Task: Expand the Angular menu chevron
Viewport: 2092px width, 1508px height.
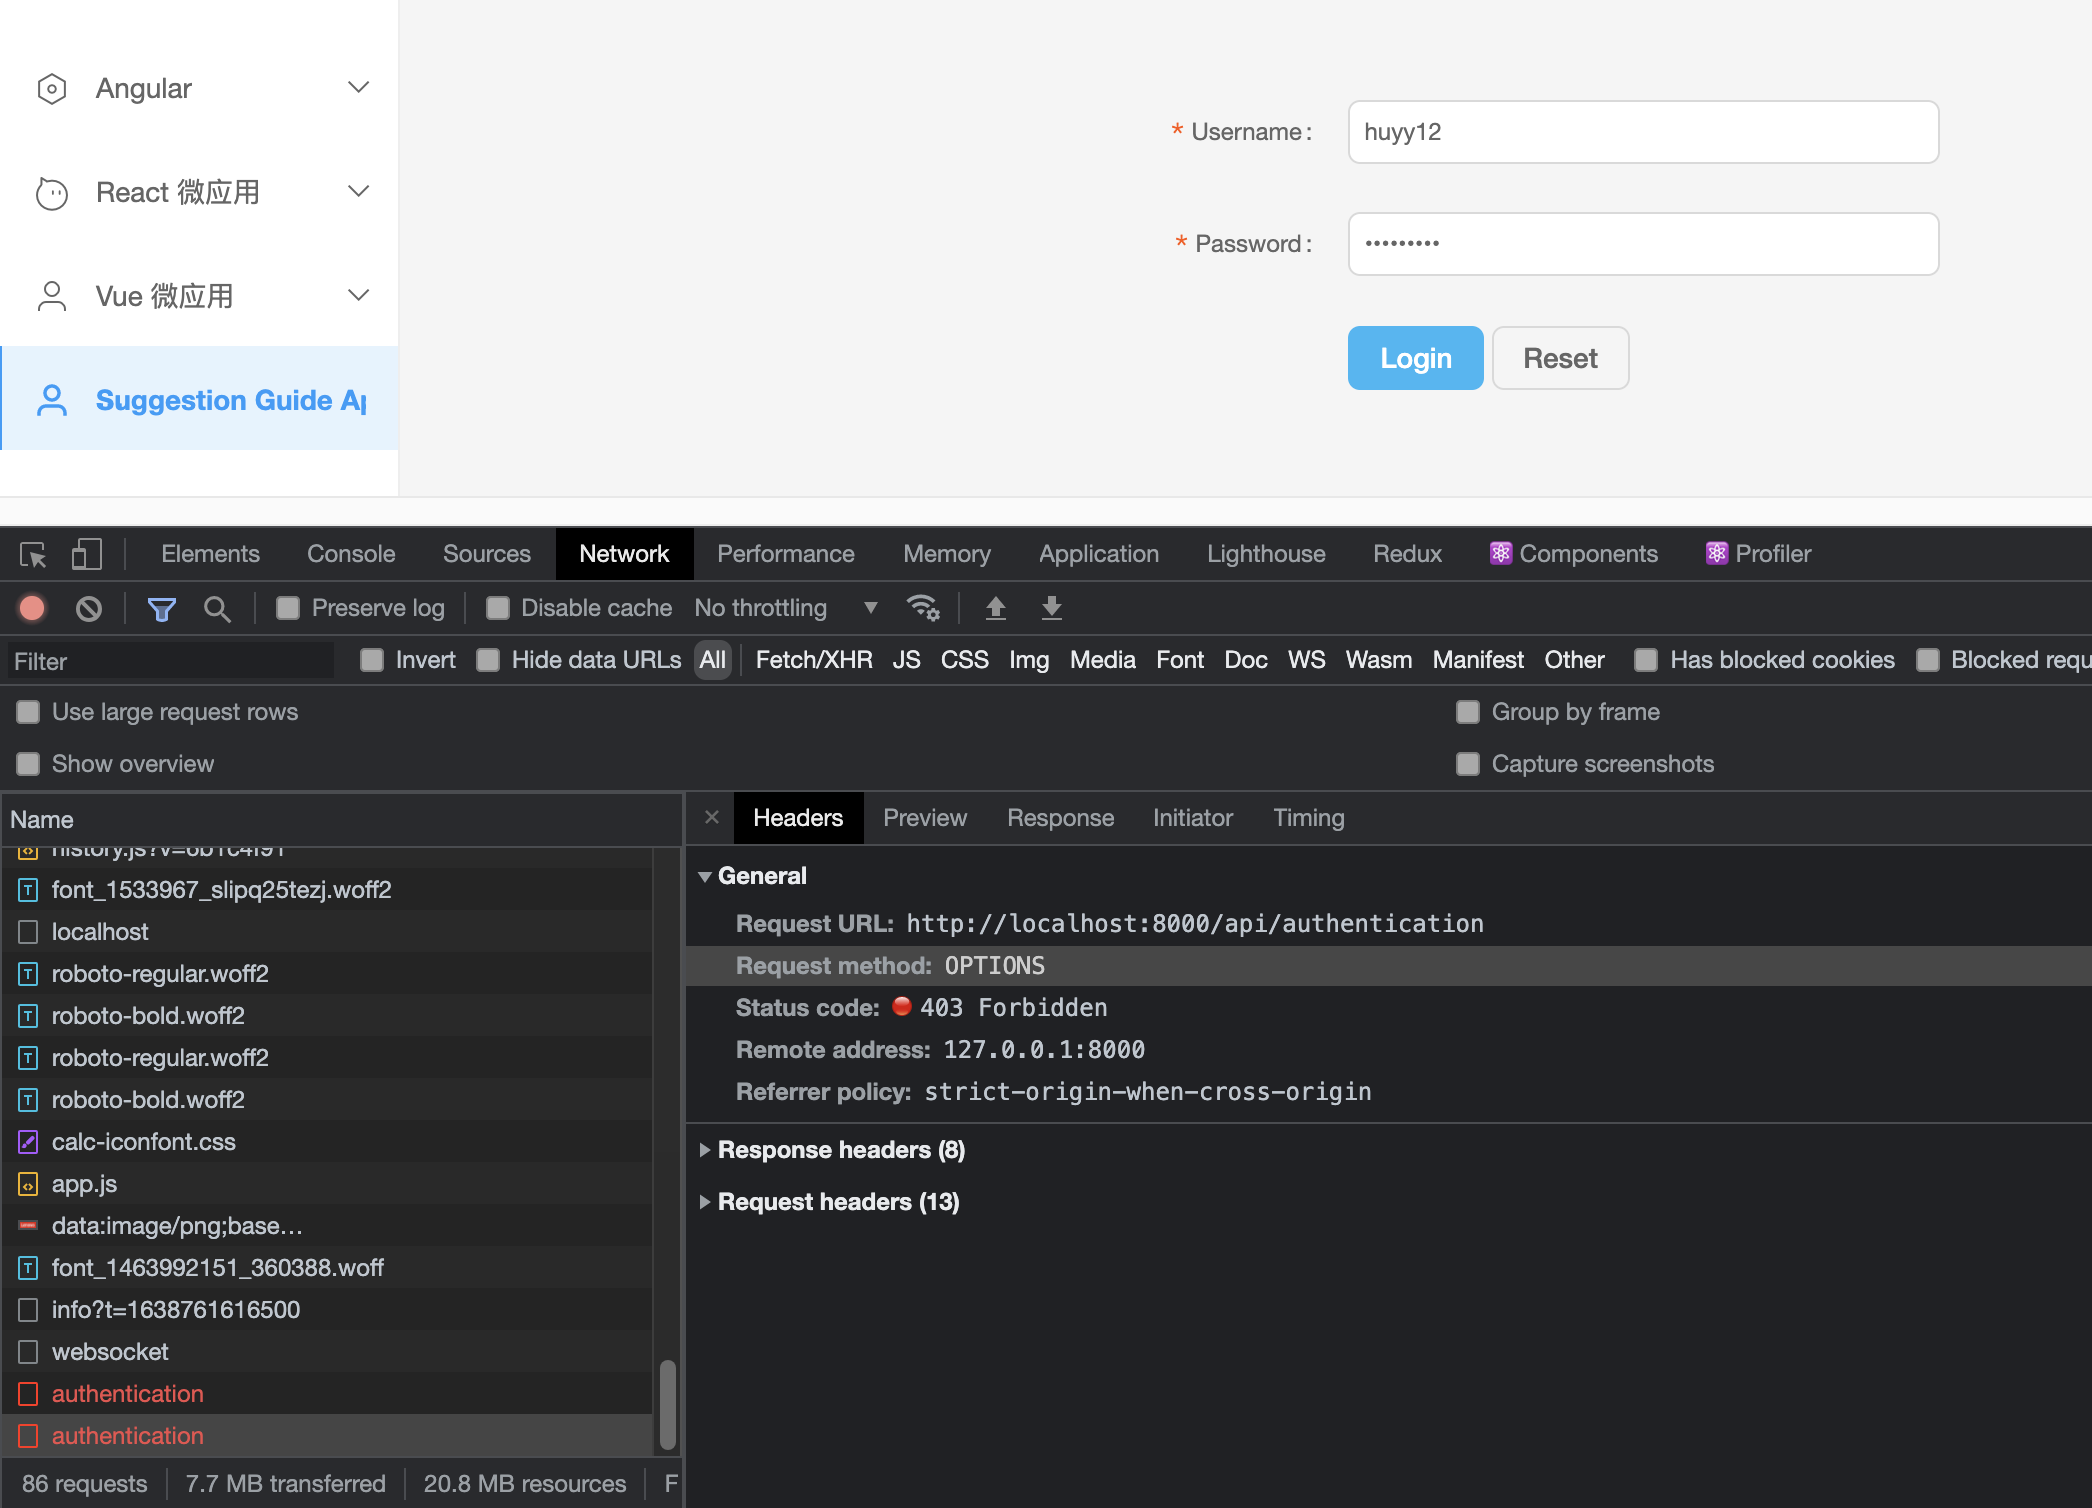Action: click(x=359, y=88)
